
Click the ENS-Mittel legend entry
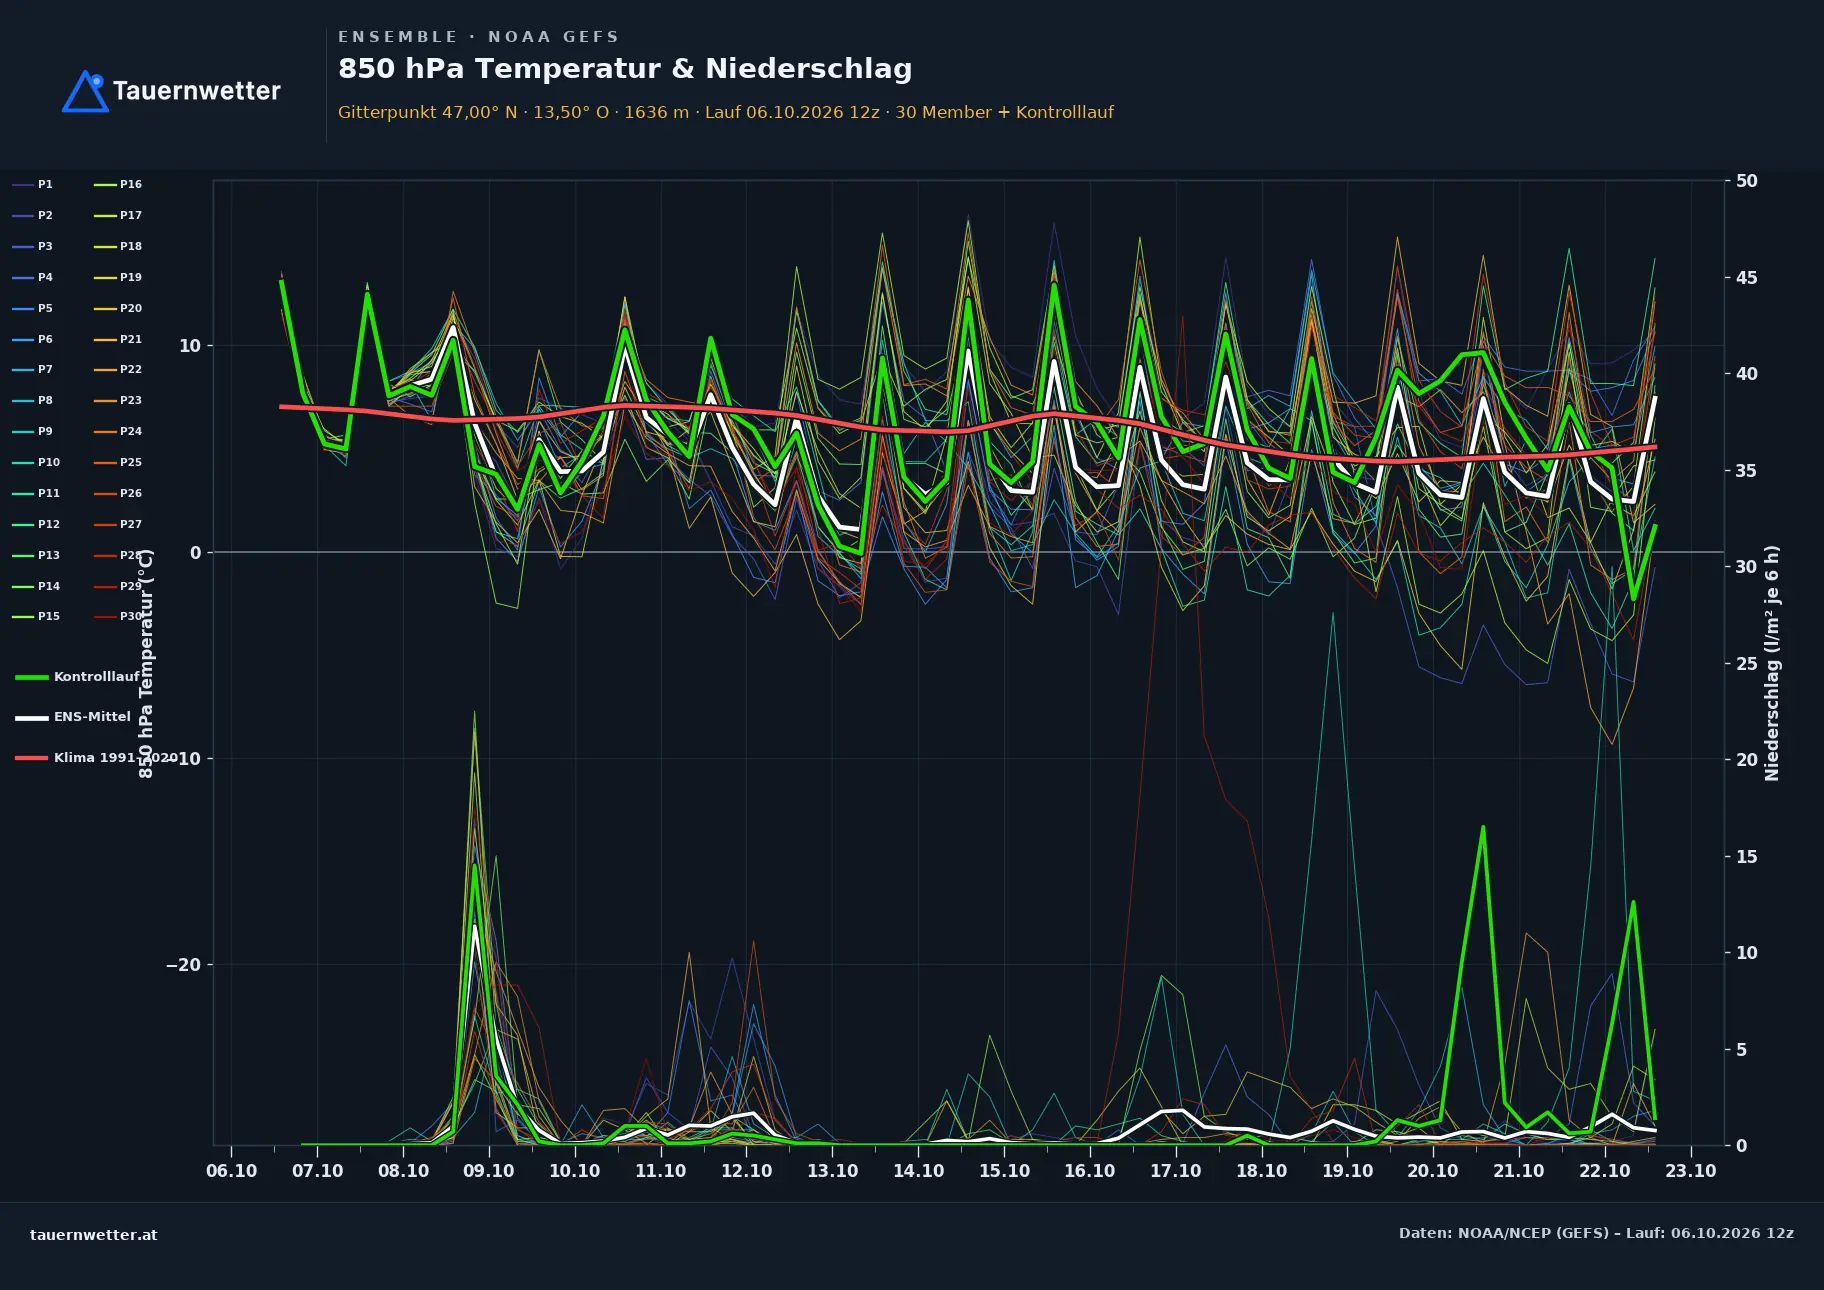(x=73, y=717)
